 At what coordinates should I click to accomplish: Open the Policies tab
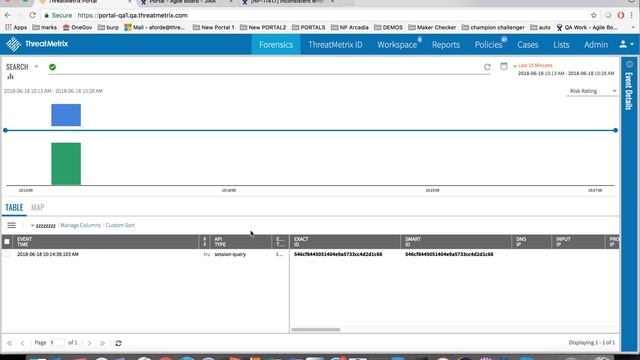[x=489, y=44]
